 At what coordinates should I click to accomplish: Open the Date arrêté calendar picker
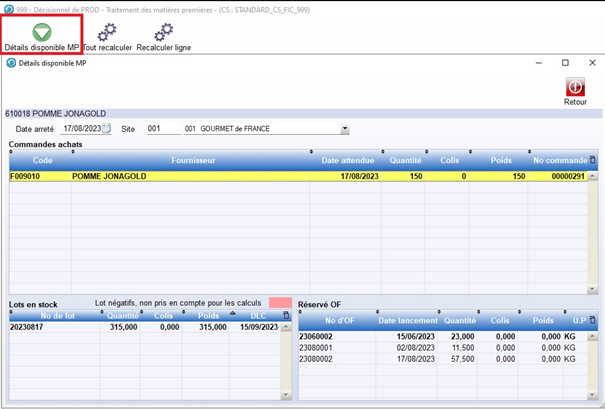tap(106, 129)
